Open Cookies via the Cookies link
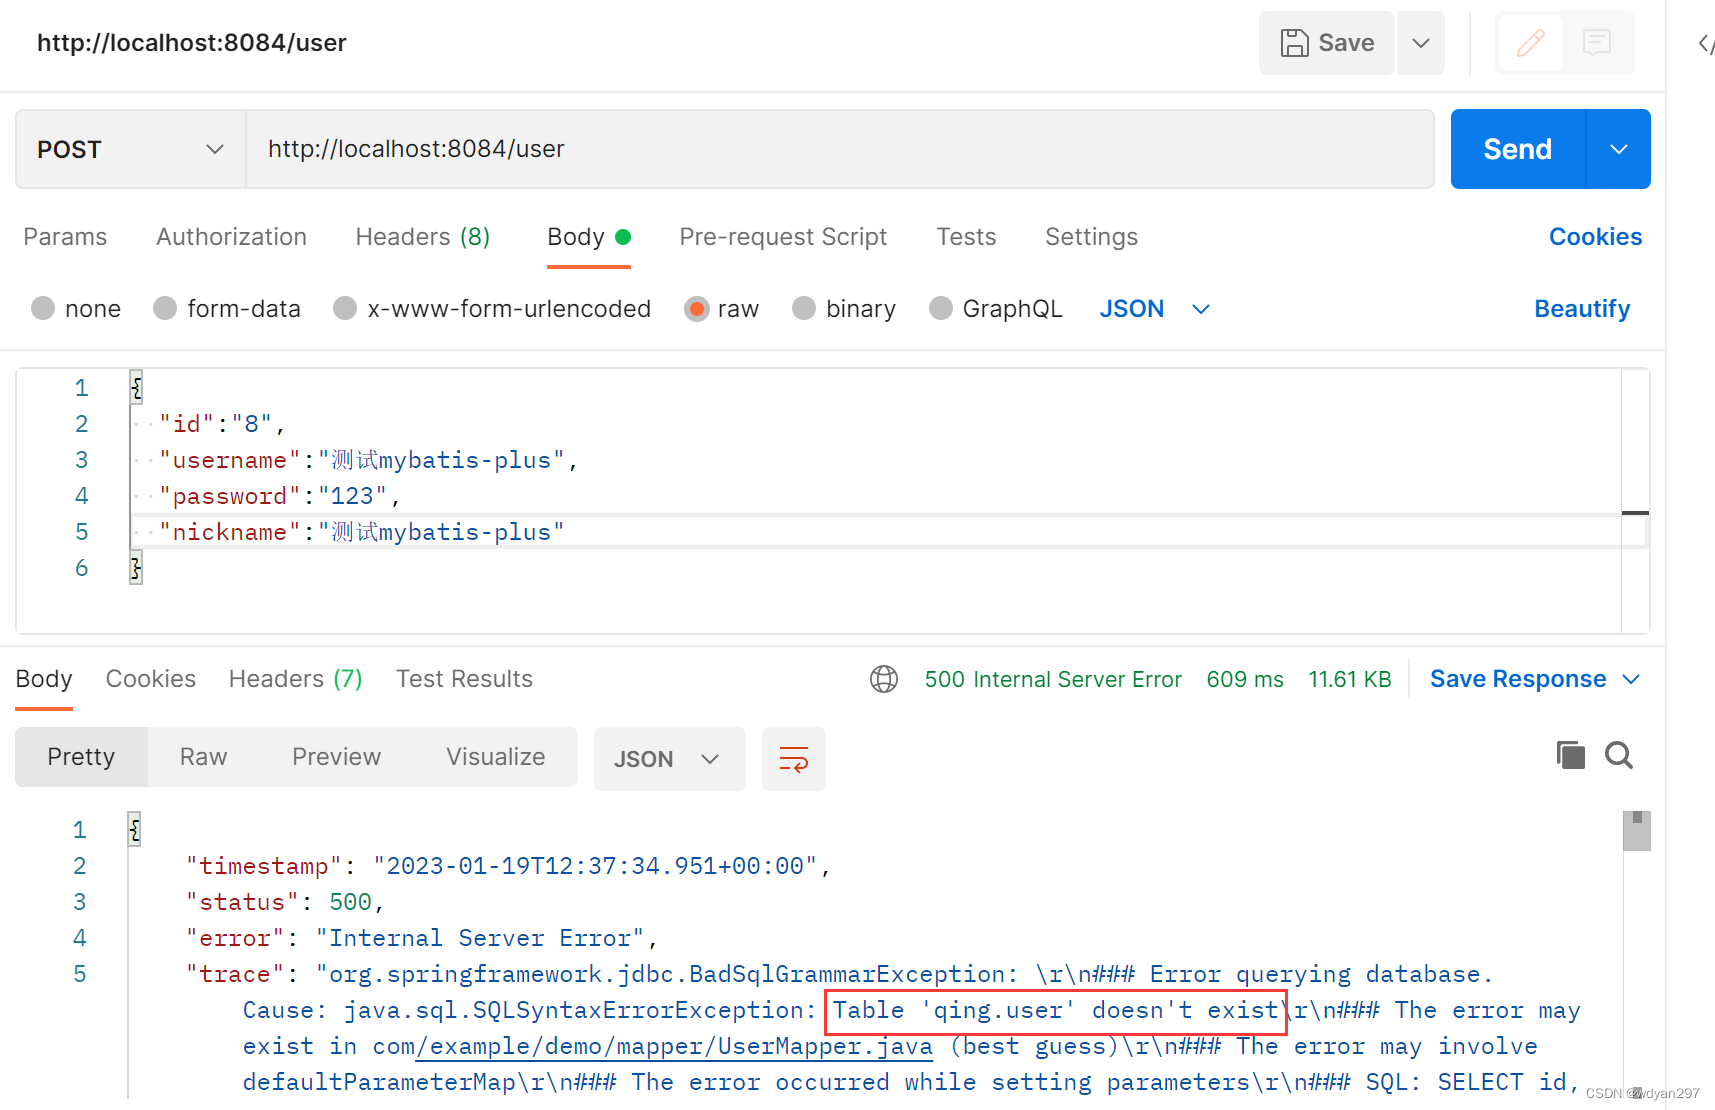1715x1110 pixels. (x=1595, y=237)
